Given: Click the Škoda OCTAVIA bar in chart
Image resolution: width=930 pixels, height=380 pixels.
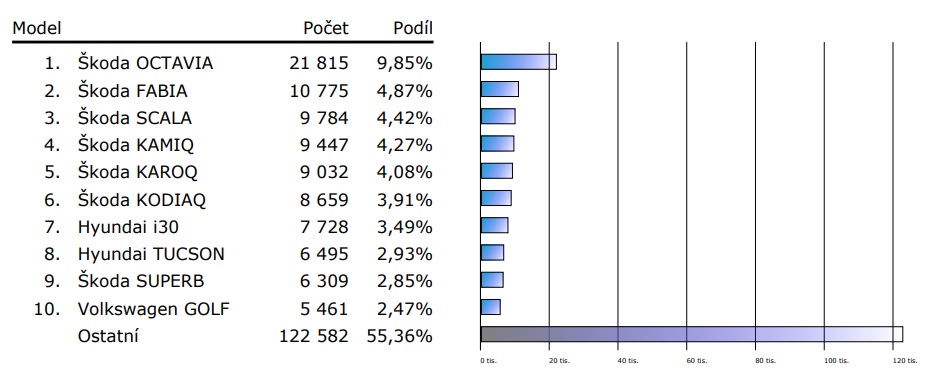Looking at the screenshot, I should 518,62.
